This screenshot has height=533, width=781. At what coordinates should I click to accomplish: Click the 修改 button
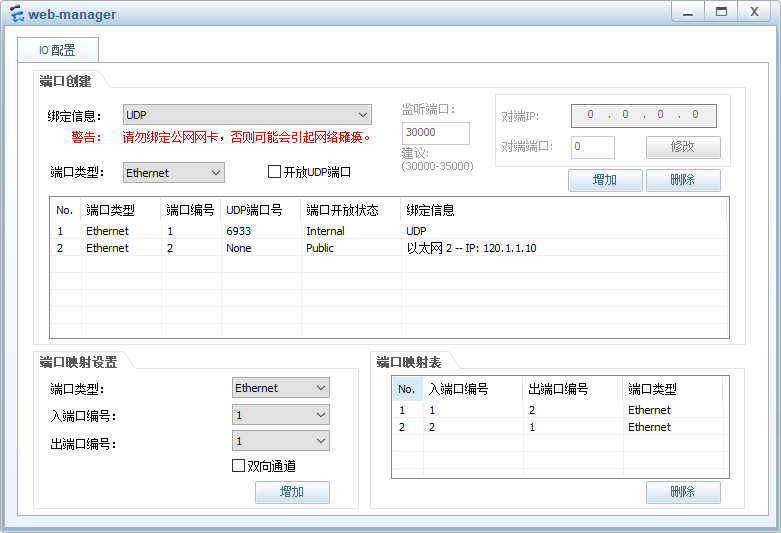683,147
